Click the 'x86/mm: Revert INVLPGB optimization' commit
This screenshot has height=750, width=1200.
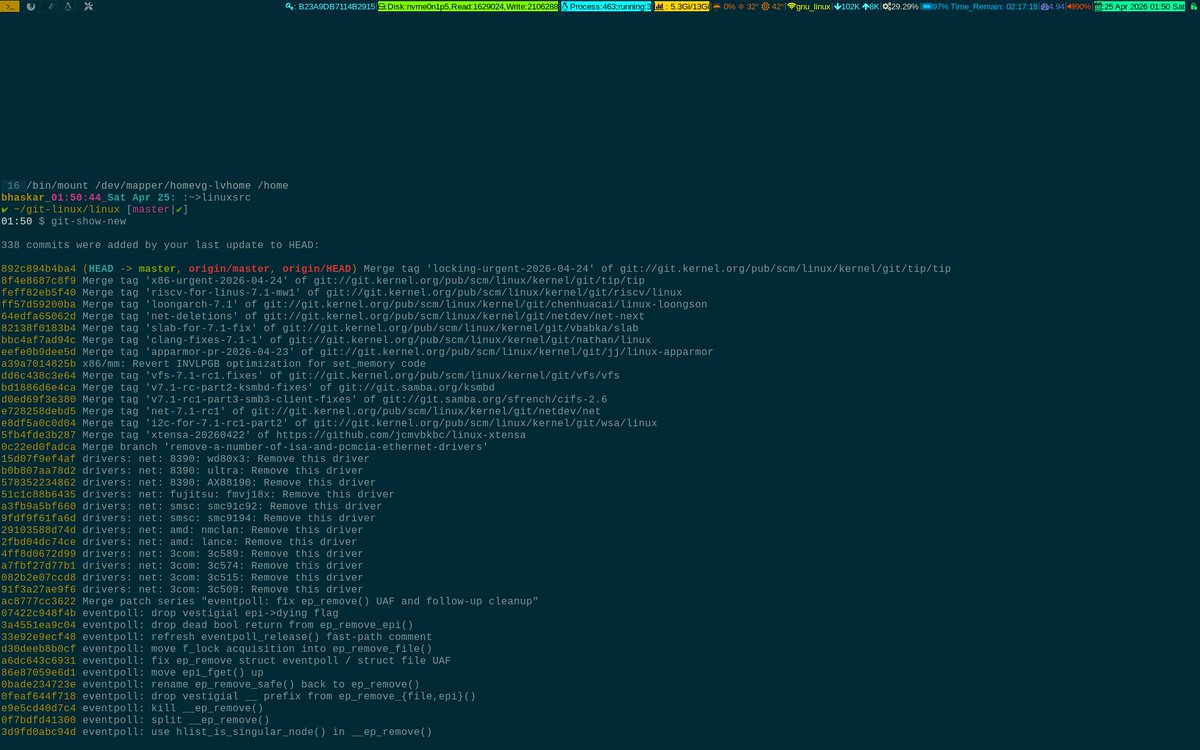click(213, 365)
